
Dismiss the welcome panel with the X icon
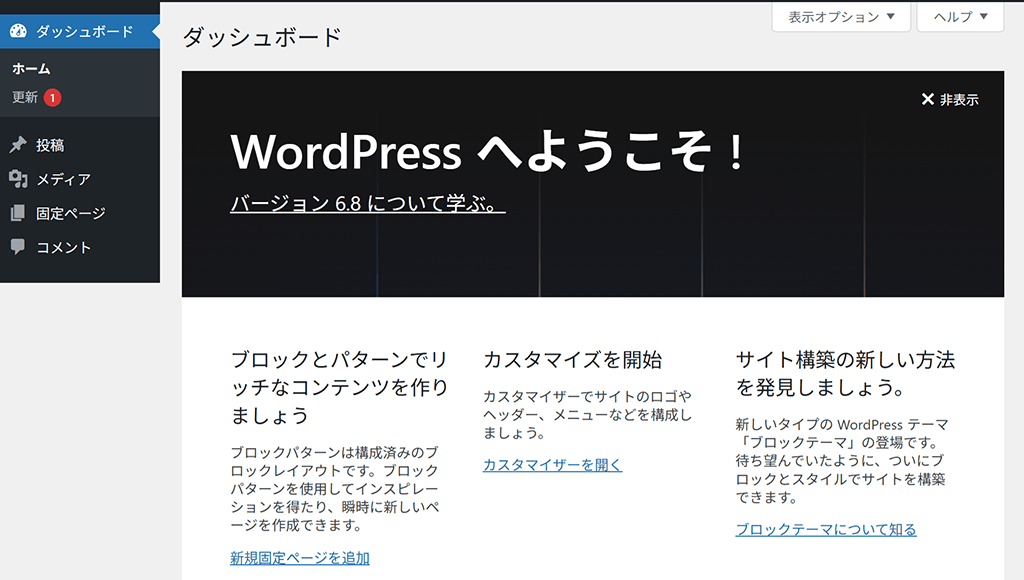click(x=927, y=100)
